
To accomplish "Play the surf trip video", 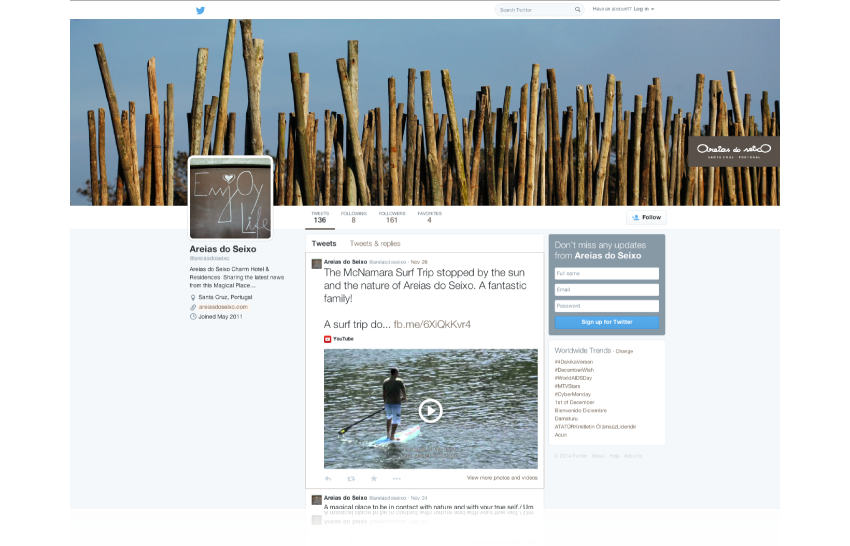I will point(430,410).
